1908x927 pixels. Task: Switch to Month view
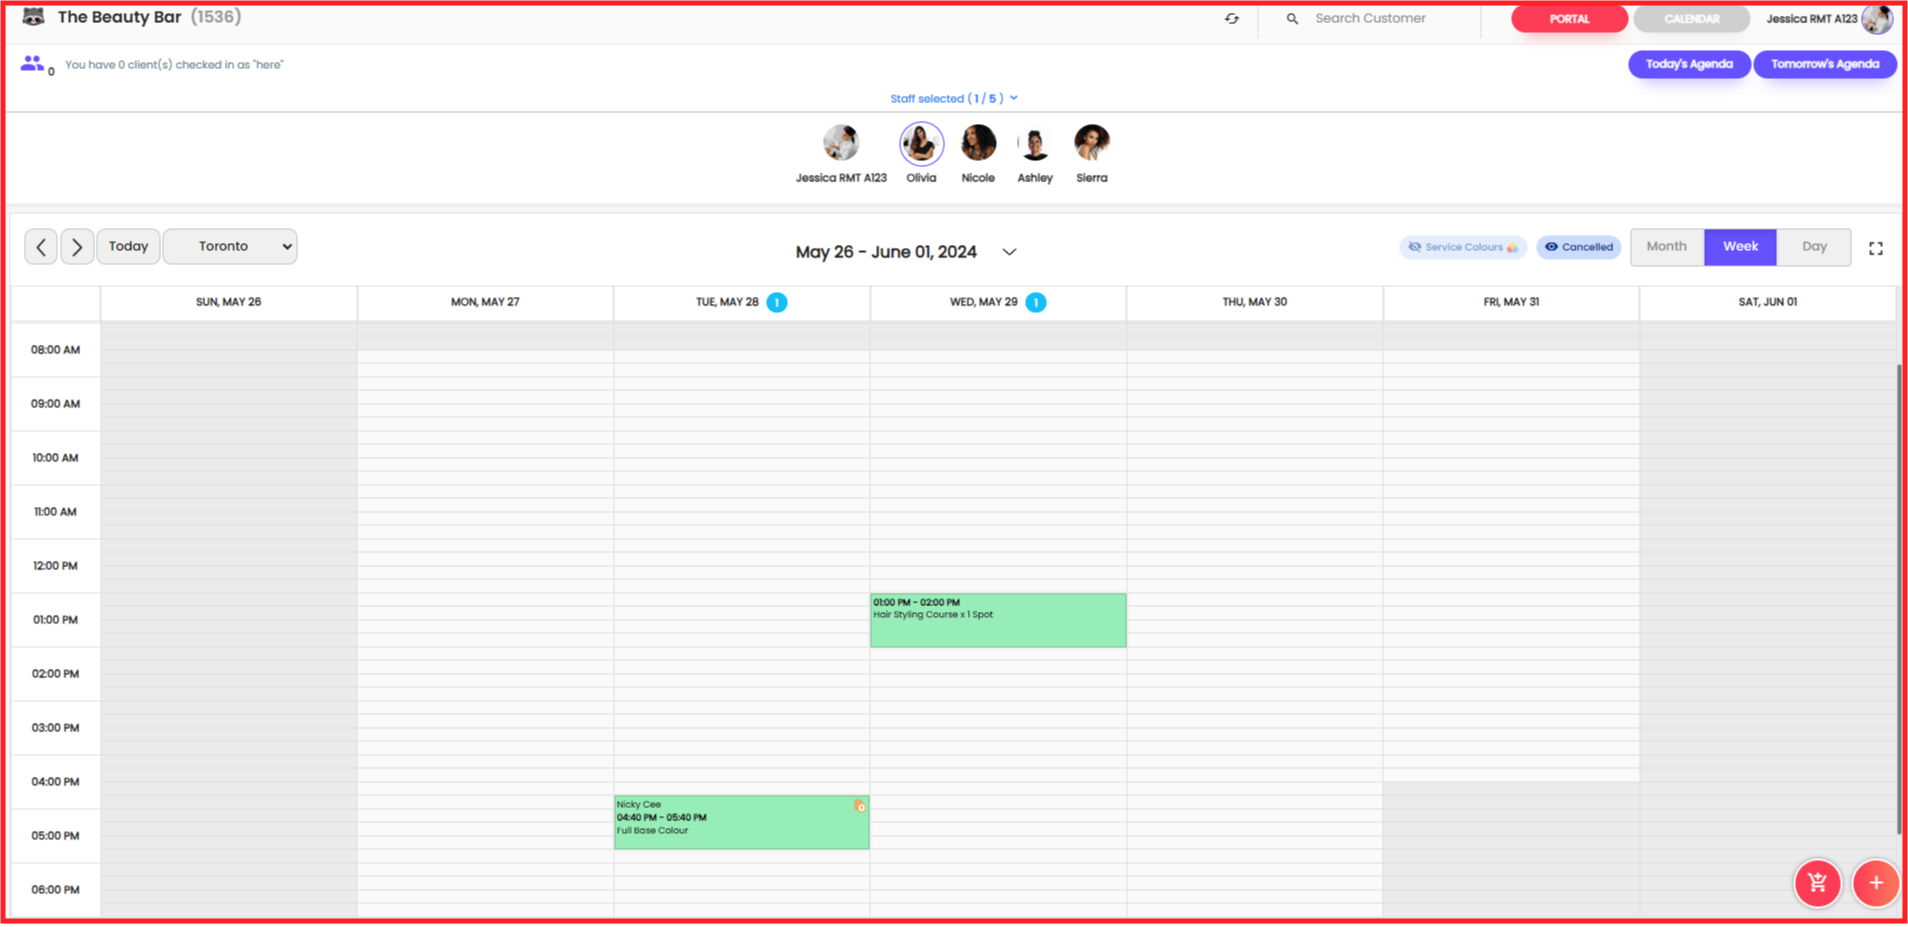click(1667, 247)
